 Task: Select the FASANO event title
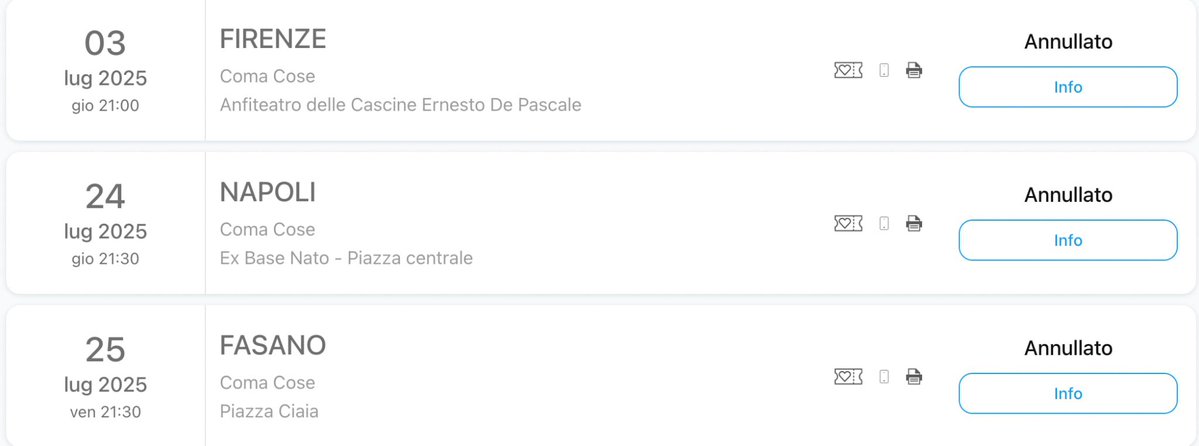pyautogui.click(x=273, y=345)
